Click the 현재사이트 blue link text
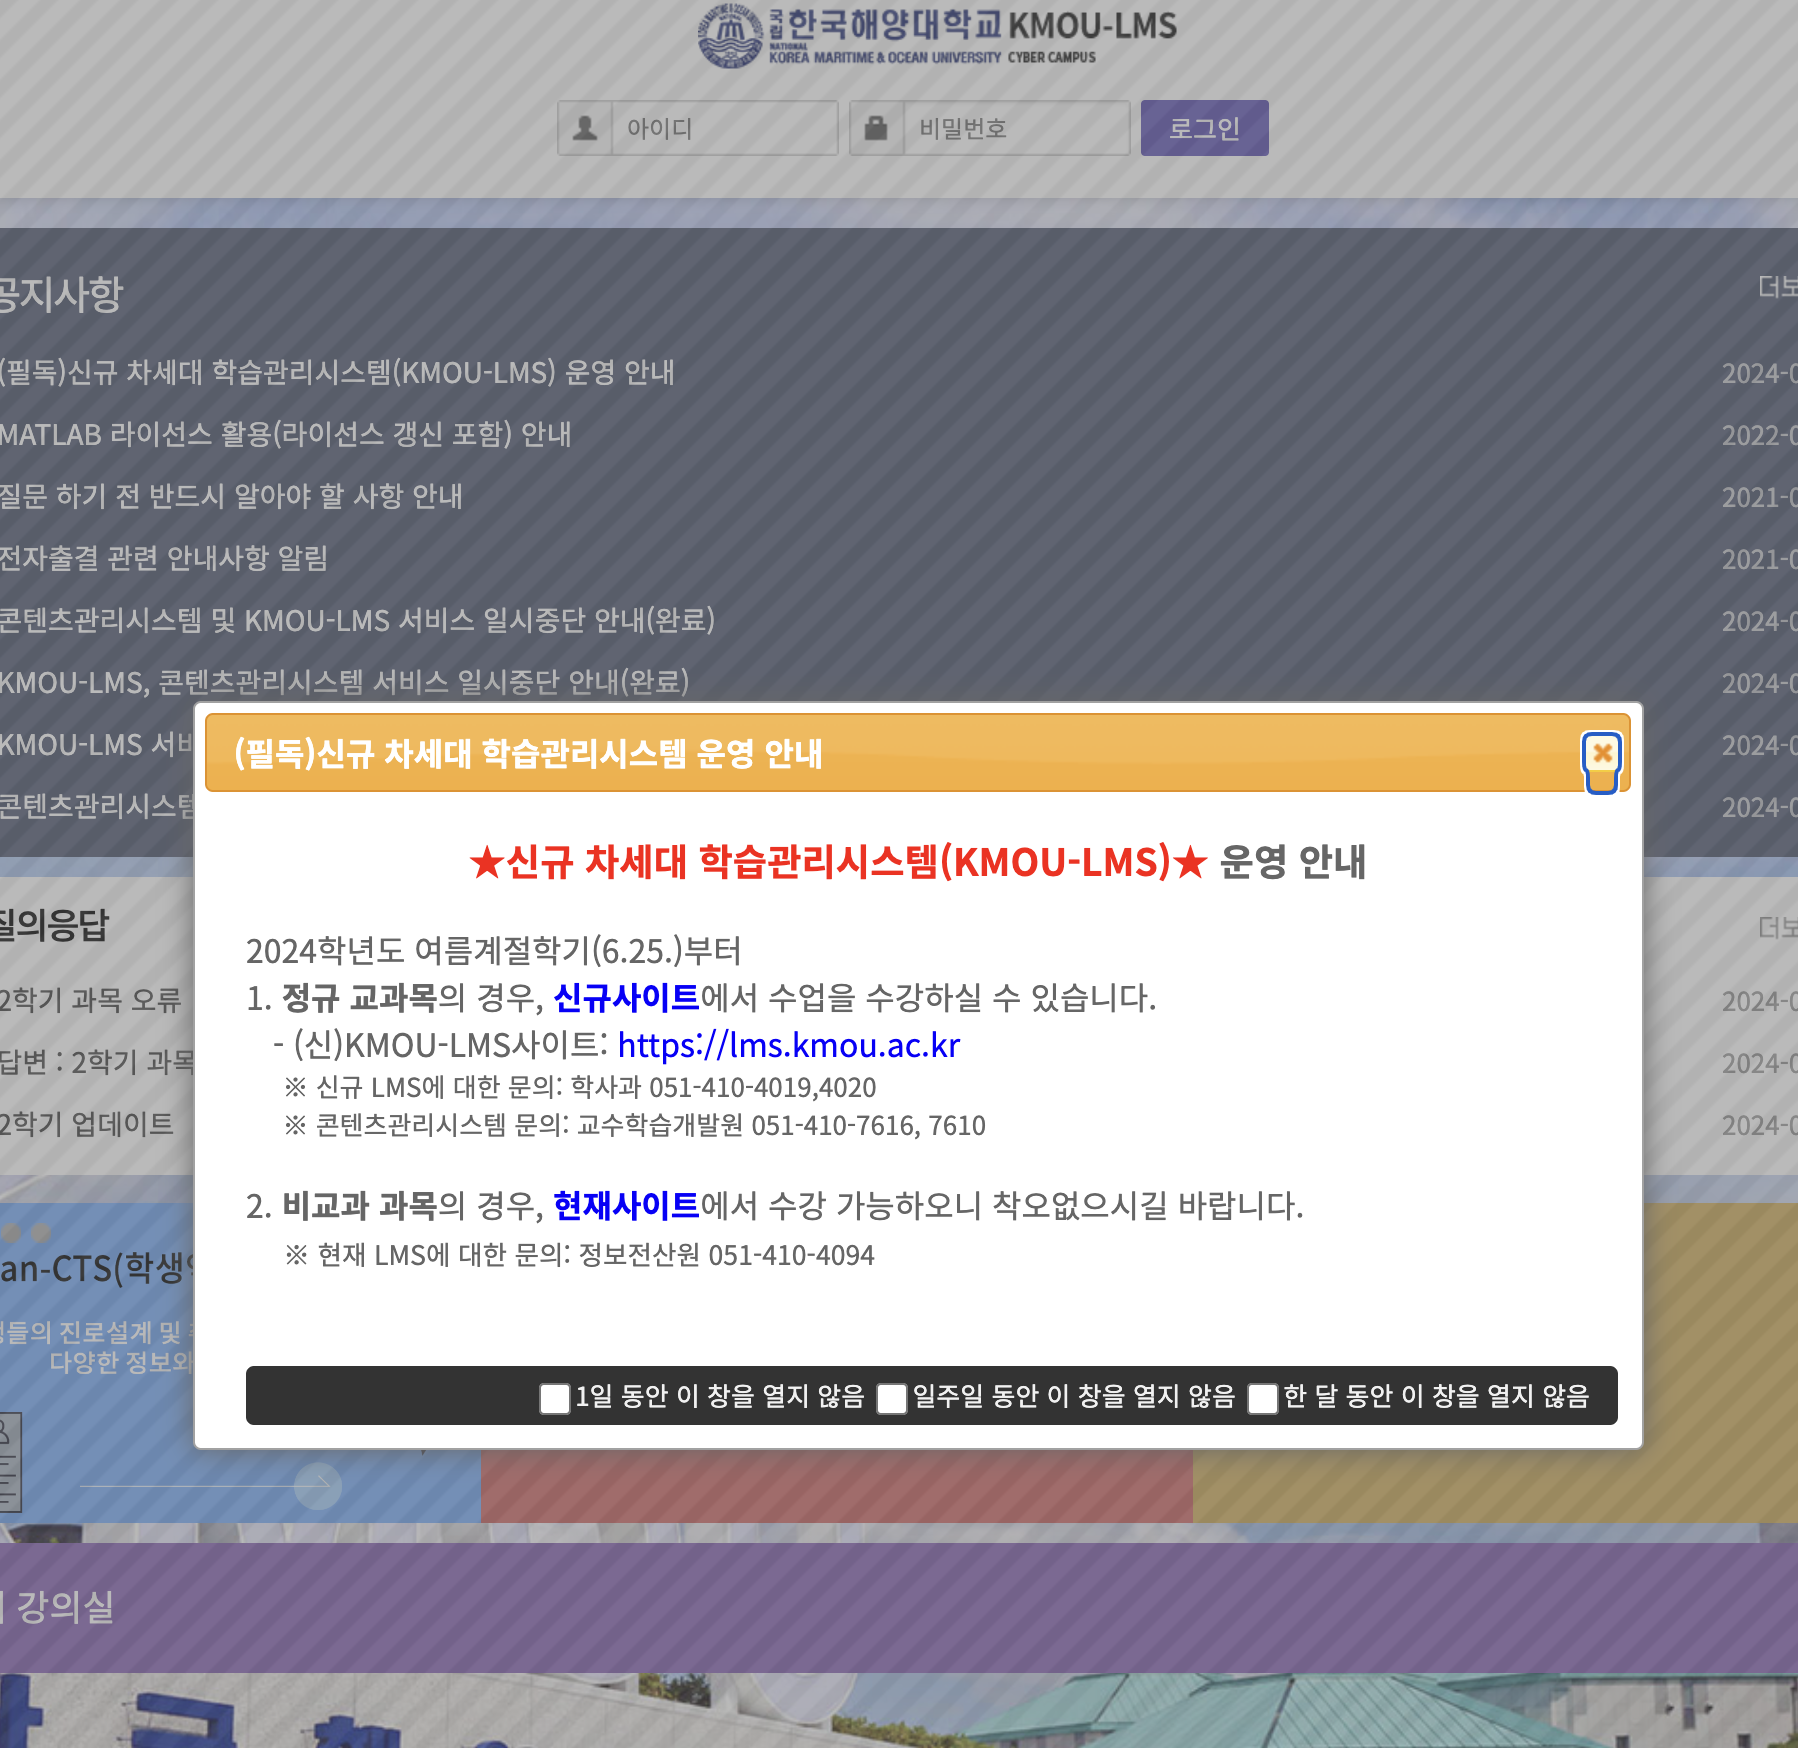Viewport: 1798px width, 1748px height. (626, 1205)
